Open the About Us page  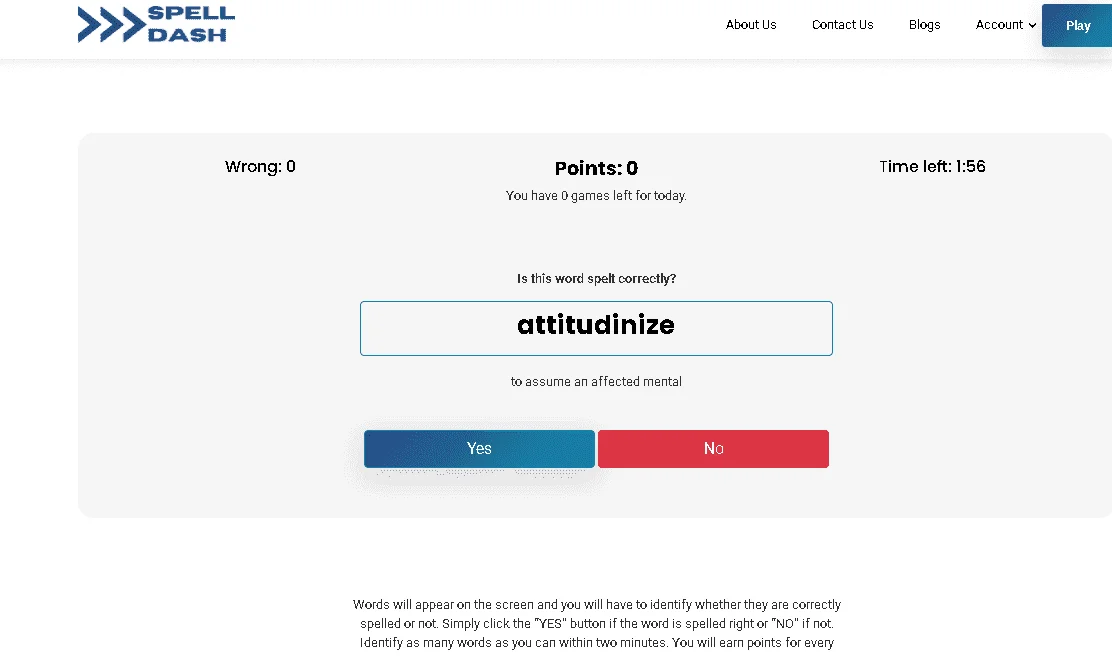pyautogui.click(x=750, y=25)
